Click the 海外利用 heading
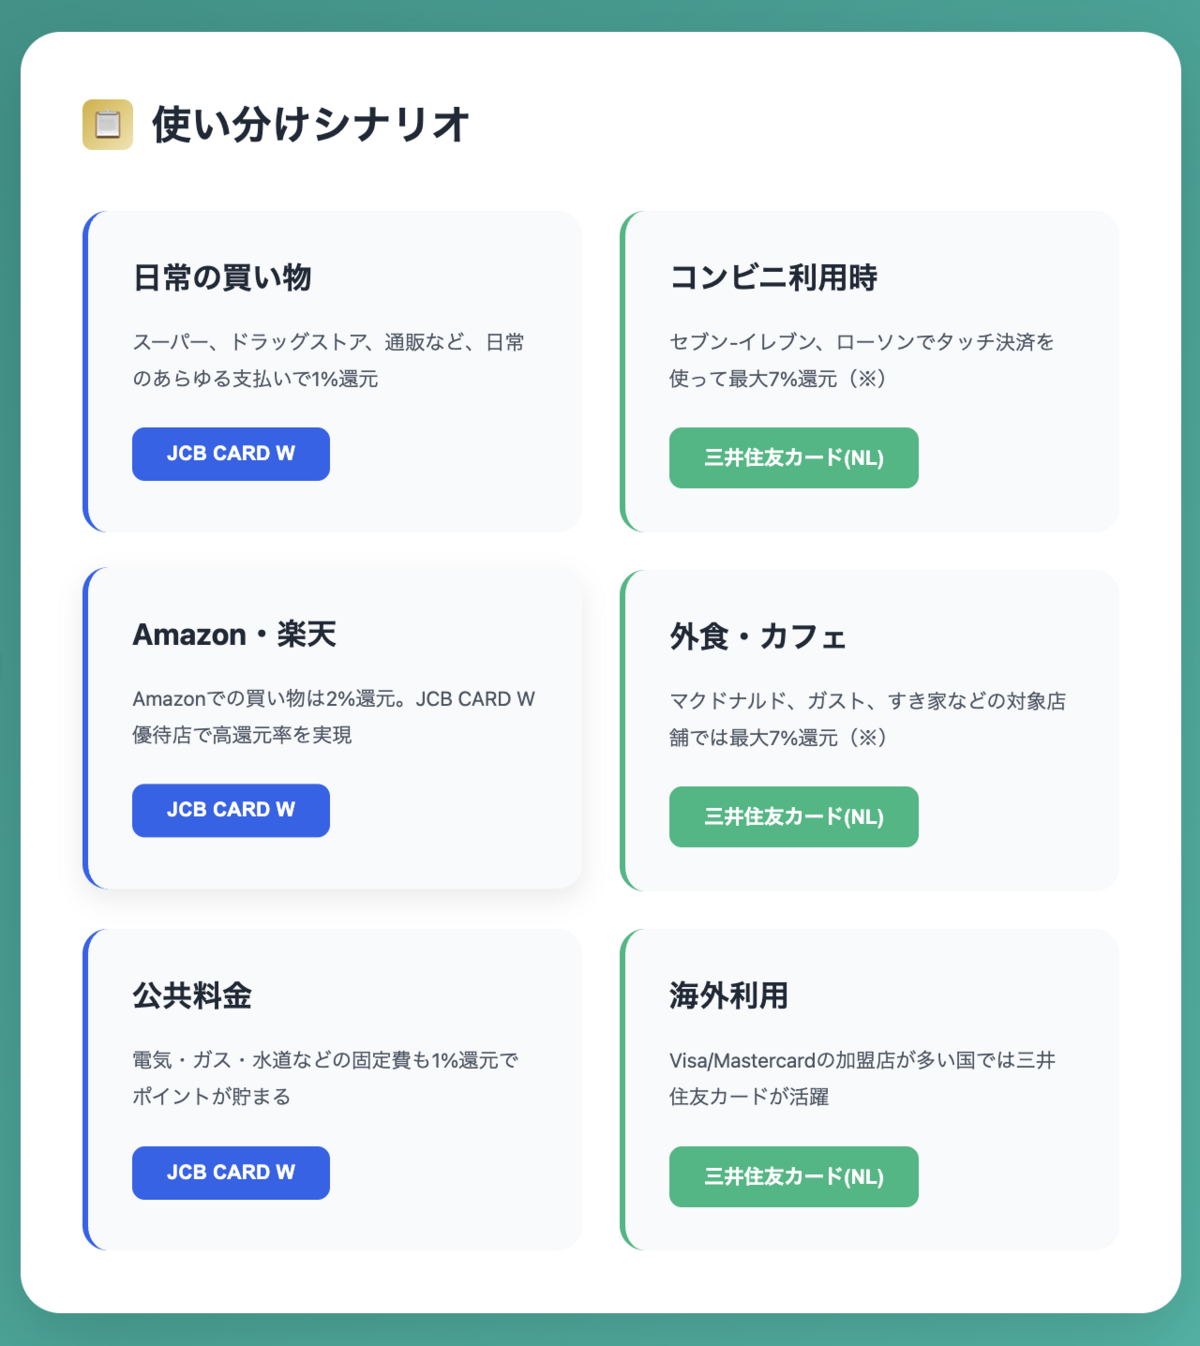The height and width of the screenshot is (1346, 1200). tap(727, 996)
